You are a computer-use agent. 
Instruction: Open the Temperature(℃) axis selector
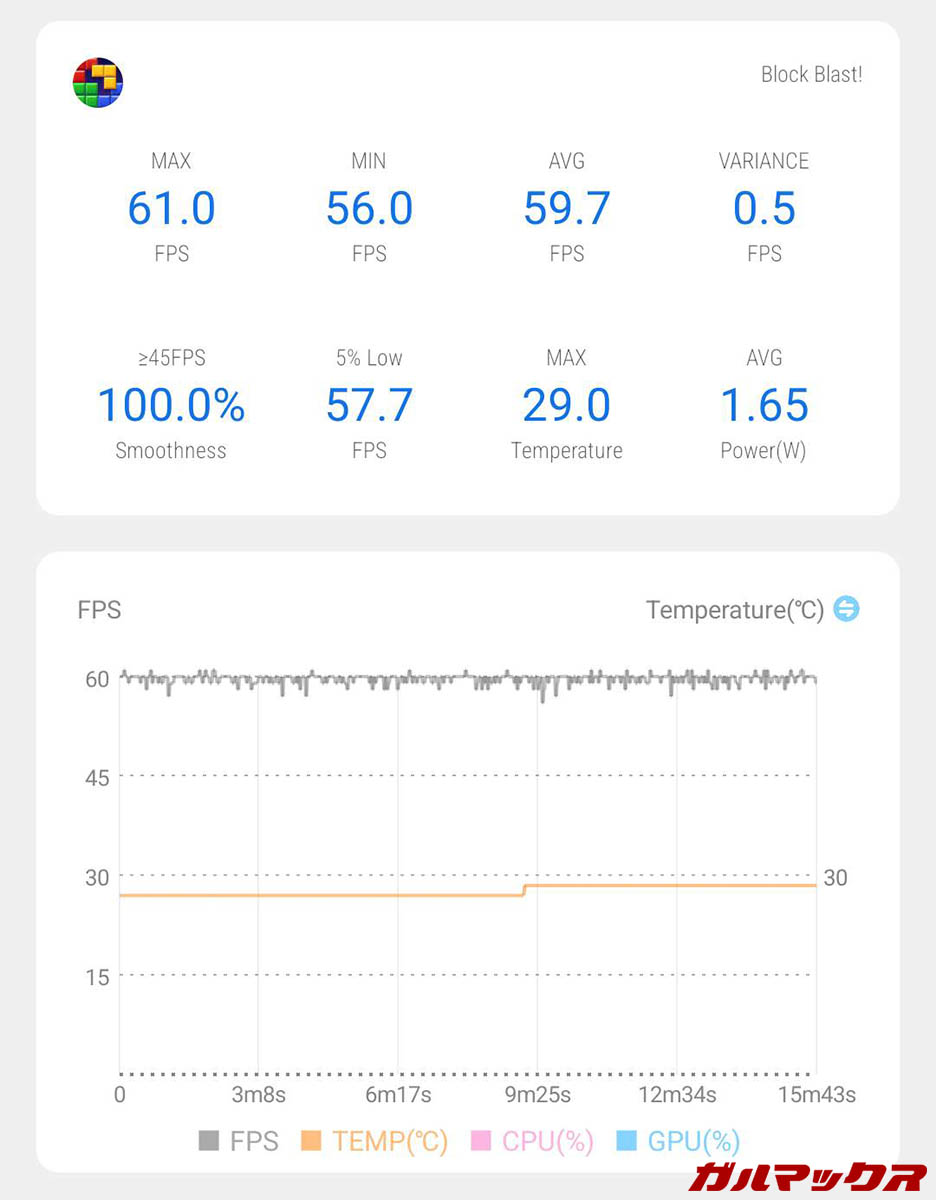point(734,610)
